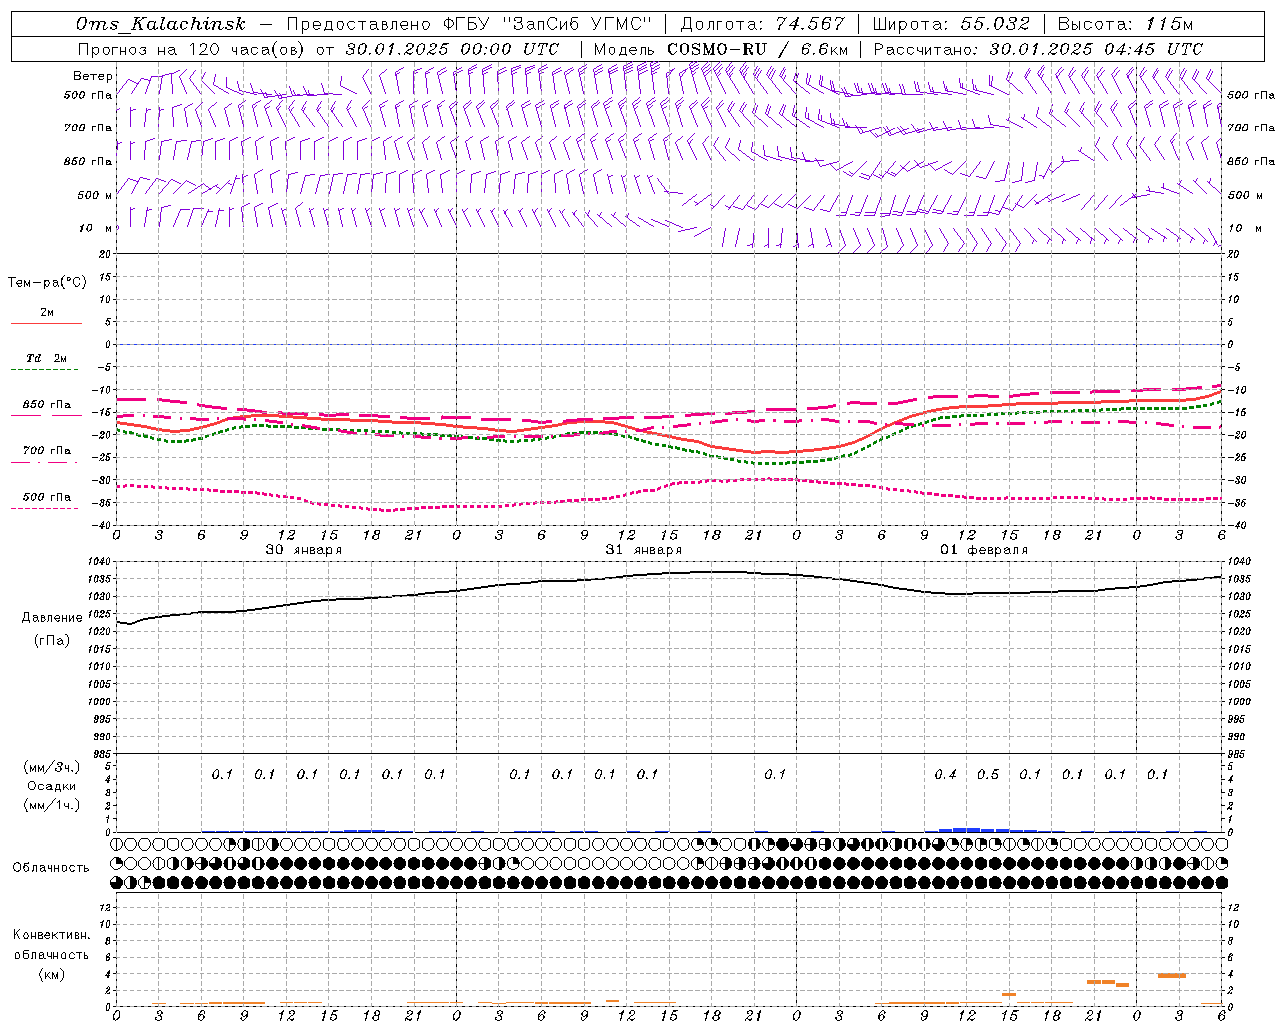Click the 2м temperature legend entry
Screen dimensions: 1280x1024
[46, 314]
